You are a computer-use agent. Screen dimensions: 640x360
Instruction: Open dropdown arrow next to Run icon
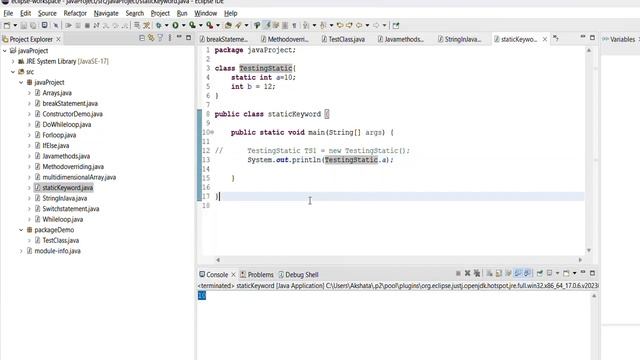pyautogui.click(x=183, y=25)
